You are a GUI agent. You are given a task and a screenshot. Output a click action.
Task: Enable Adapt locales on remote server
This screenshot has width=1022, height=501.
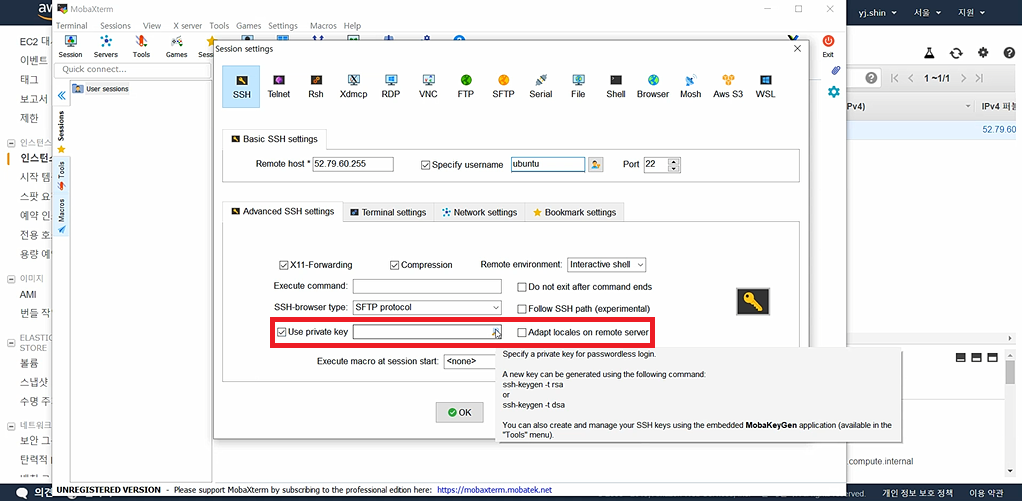[522, 332]
